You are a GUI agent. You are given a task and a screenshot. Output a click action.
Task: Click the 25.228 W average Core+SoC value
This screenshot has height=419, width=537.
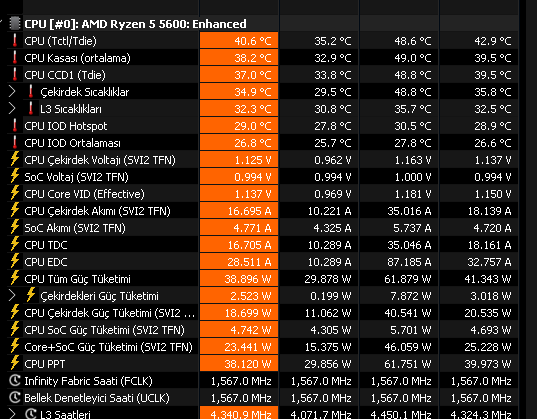pos(488,347)
